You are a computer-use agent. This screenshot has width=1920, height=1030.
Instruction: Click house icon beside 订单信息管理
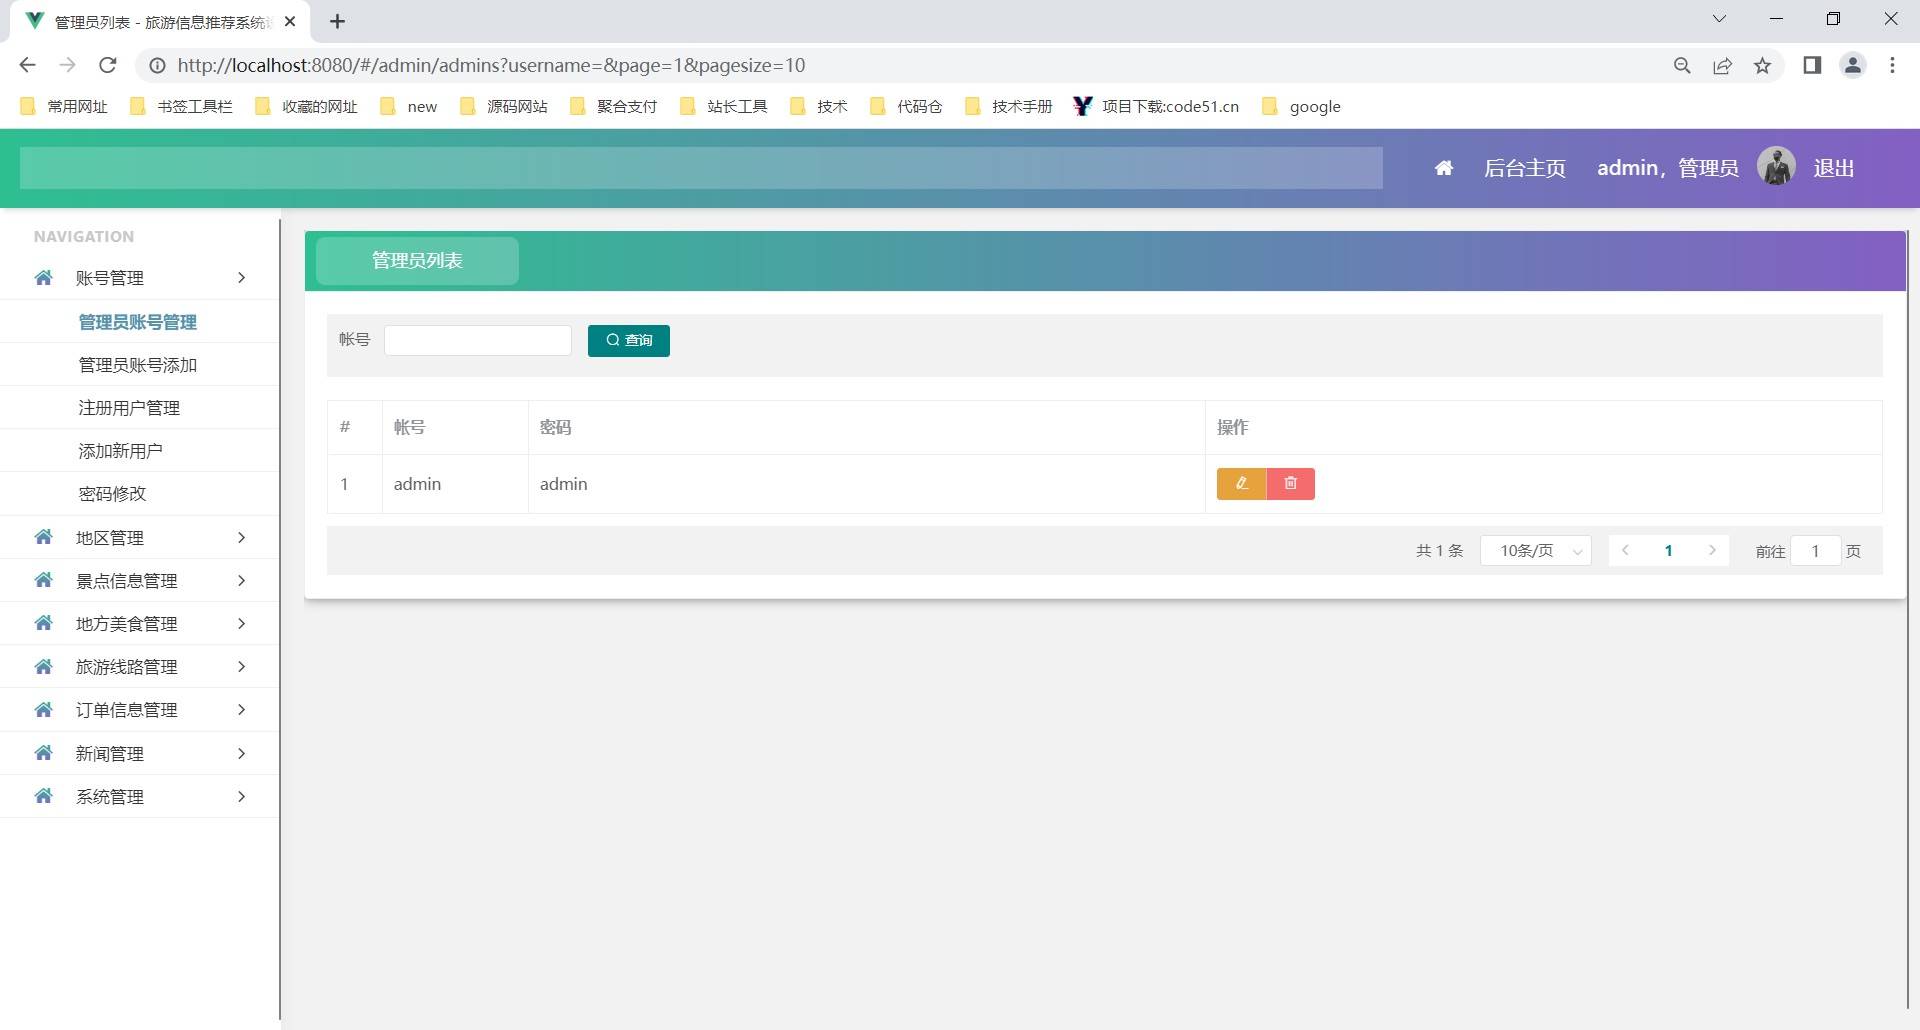tap(43, 709)
